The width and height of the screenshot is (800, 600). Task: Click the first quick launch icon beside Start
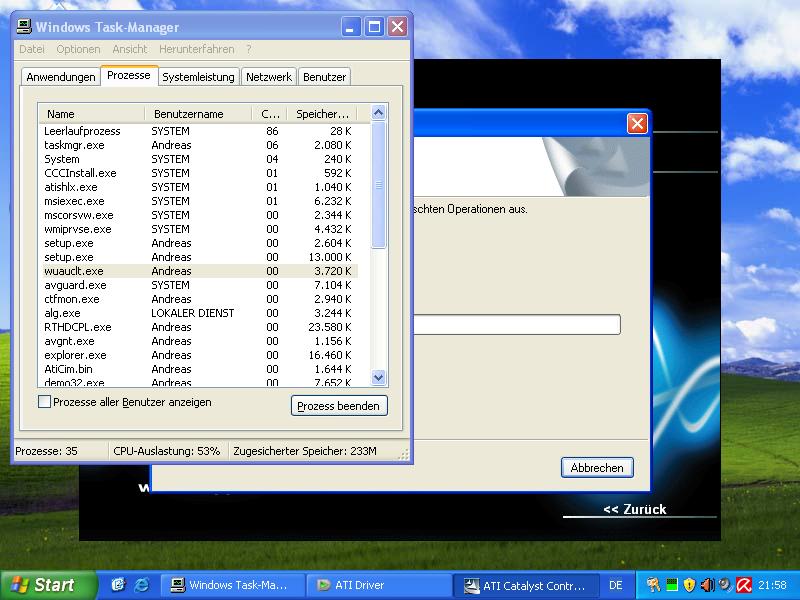coord(118,585)
